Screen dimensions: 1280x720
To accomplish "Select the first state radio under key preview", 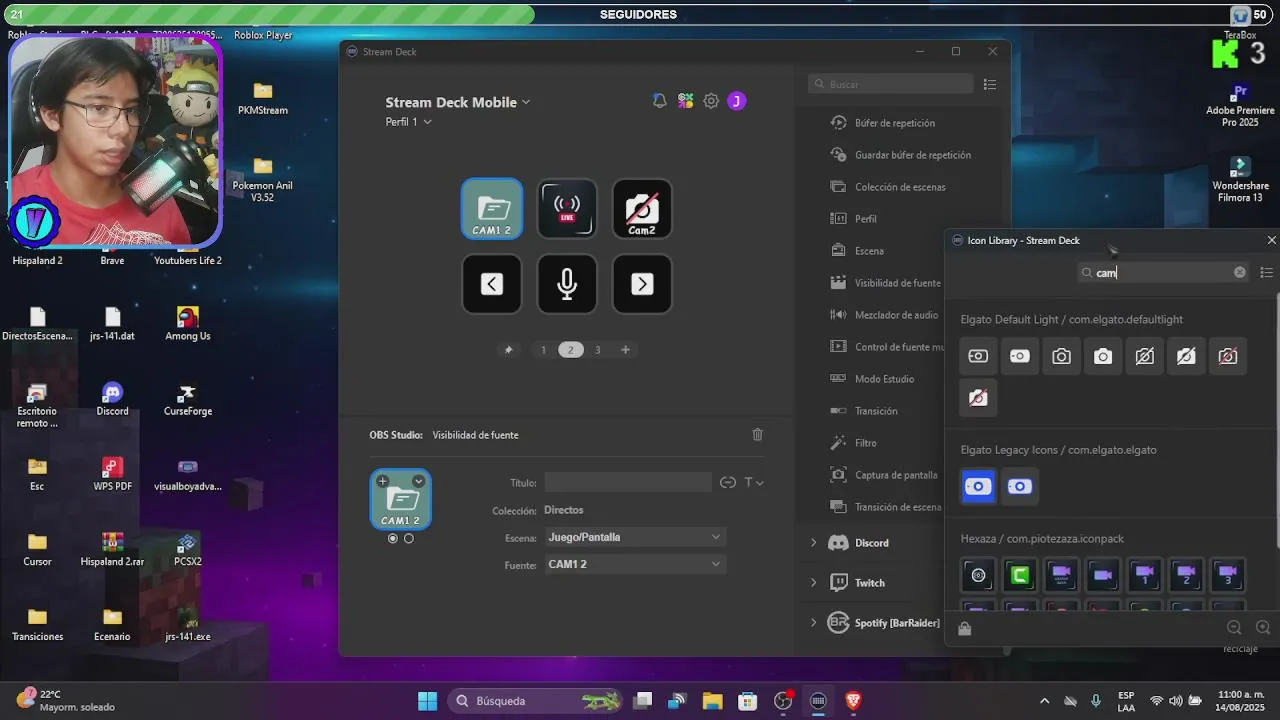I will coord(392,538).
